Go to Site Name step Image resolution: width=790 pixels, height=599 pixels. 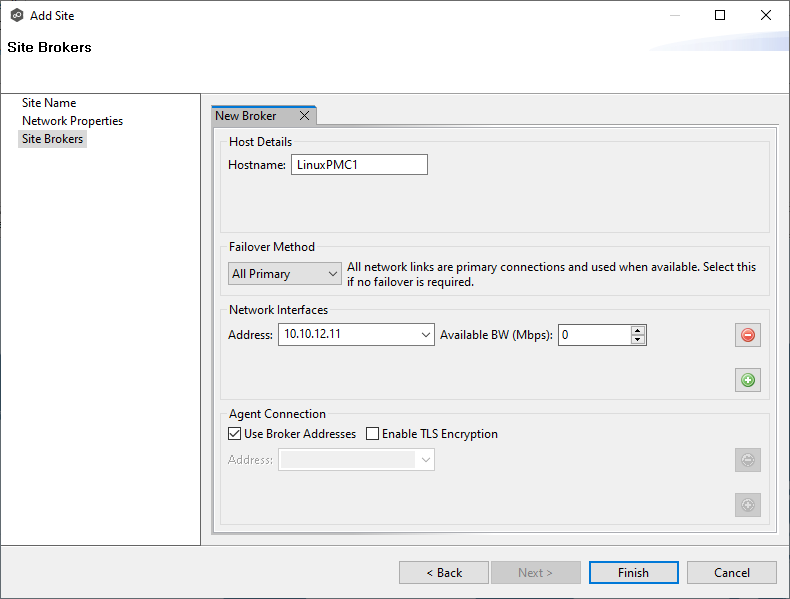pyautogui.click(x=49, y=103)
